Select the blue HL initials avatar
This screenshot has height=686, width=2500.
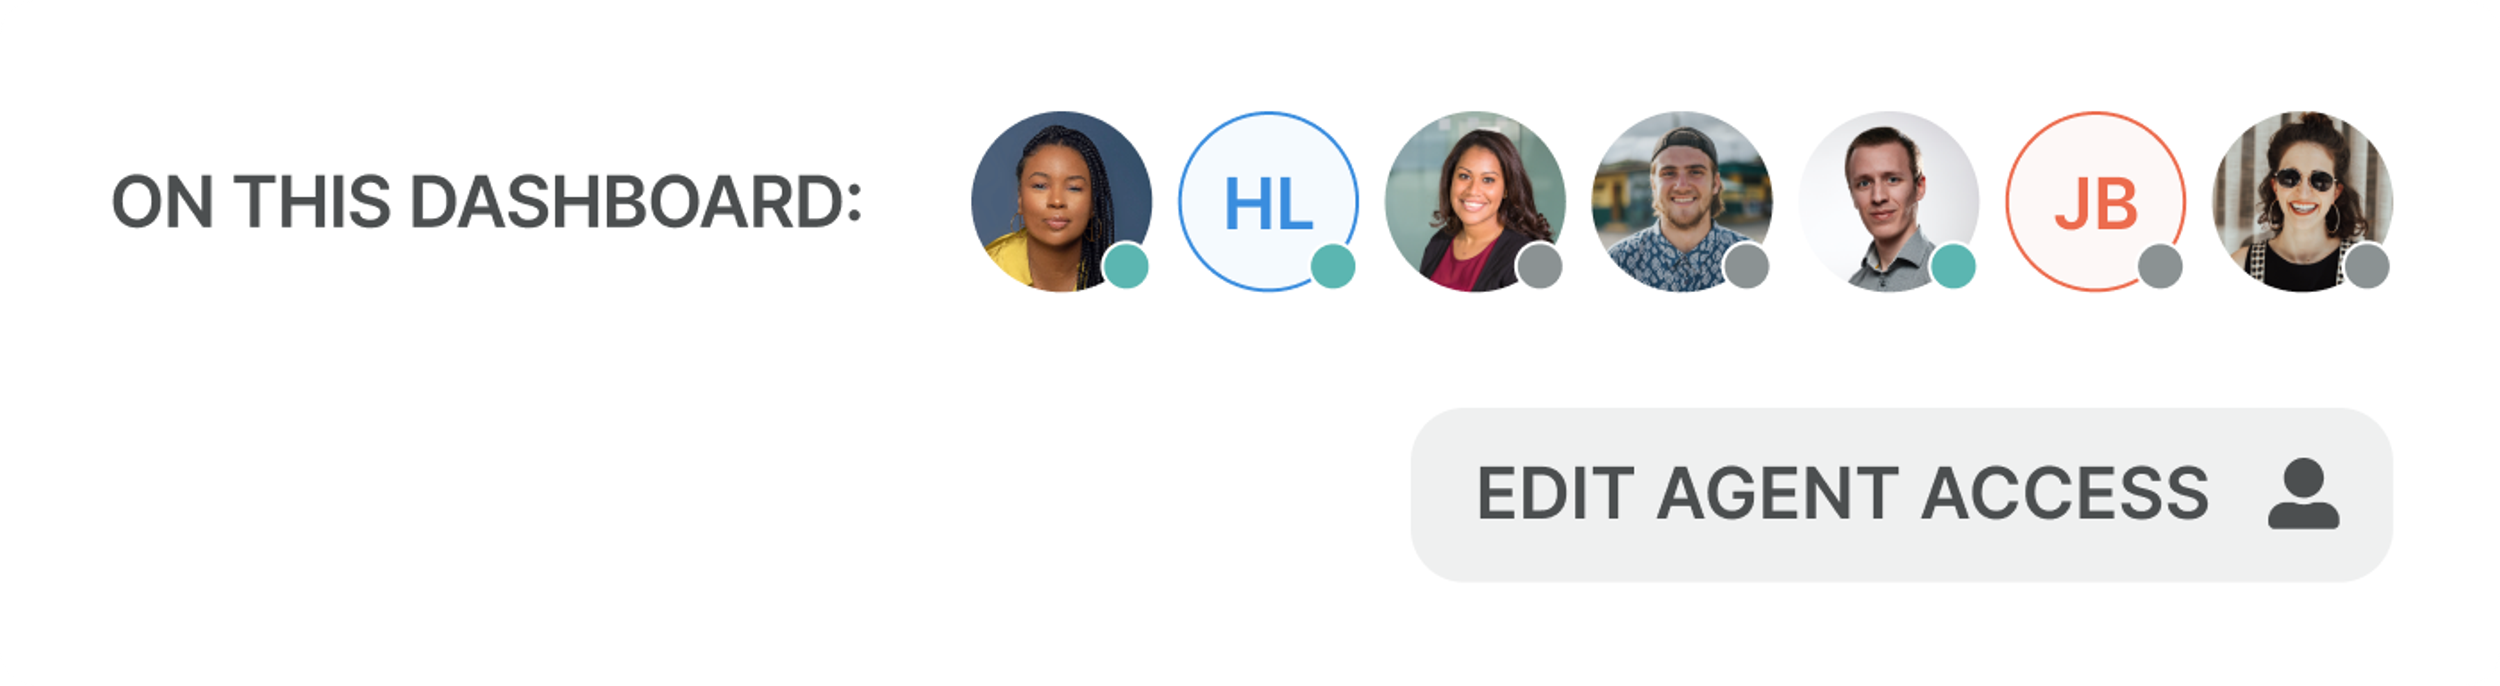pos(1268,201)
